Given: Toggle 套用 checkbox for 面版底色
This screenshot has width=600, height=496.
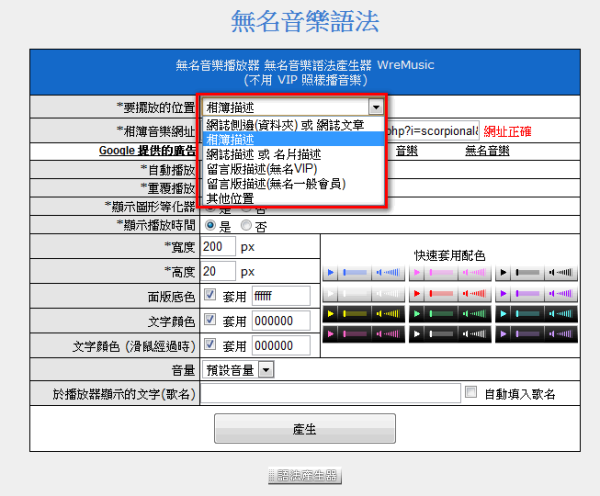Looking at the screenshot, I should point(210,295).
